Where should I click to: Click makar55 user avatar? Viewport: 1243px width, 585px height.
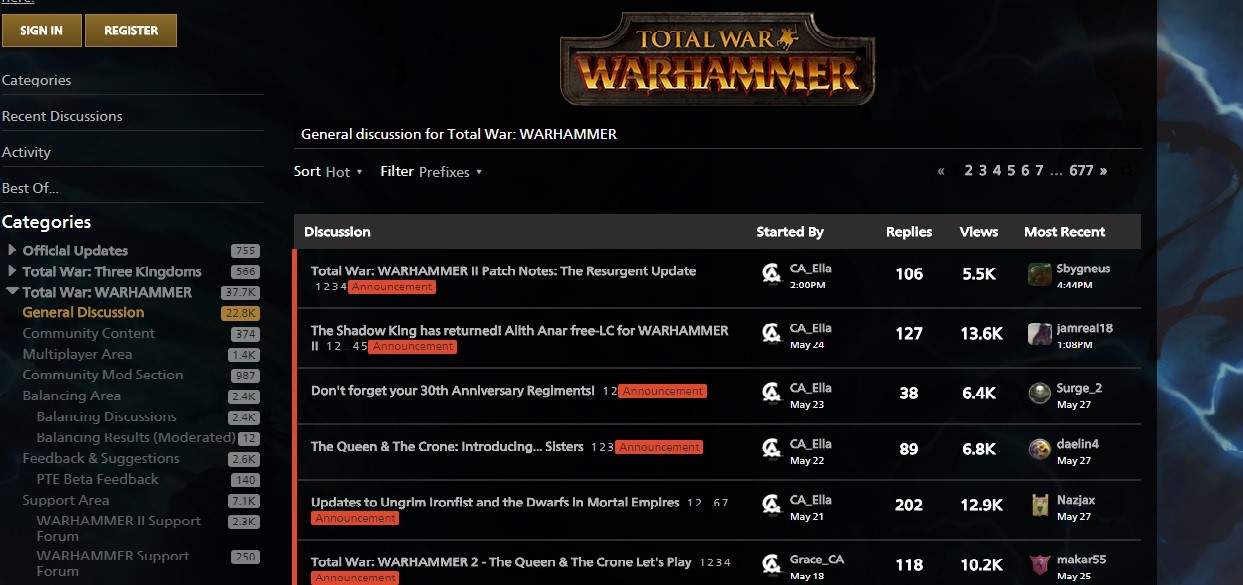click(1040, 565)
